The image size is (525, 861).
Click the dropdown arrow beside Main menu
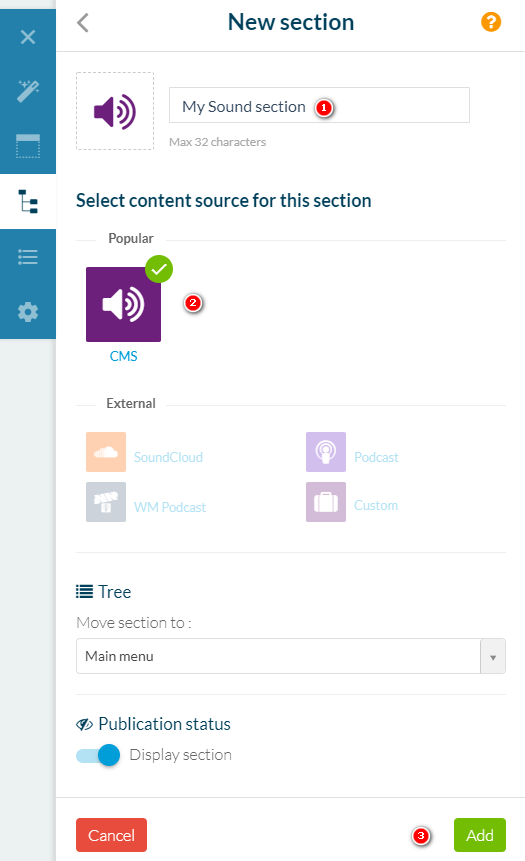[493, 657]
